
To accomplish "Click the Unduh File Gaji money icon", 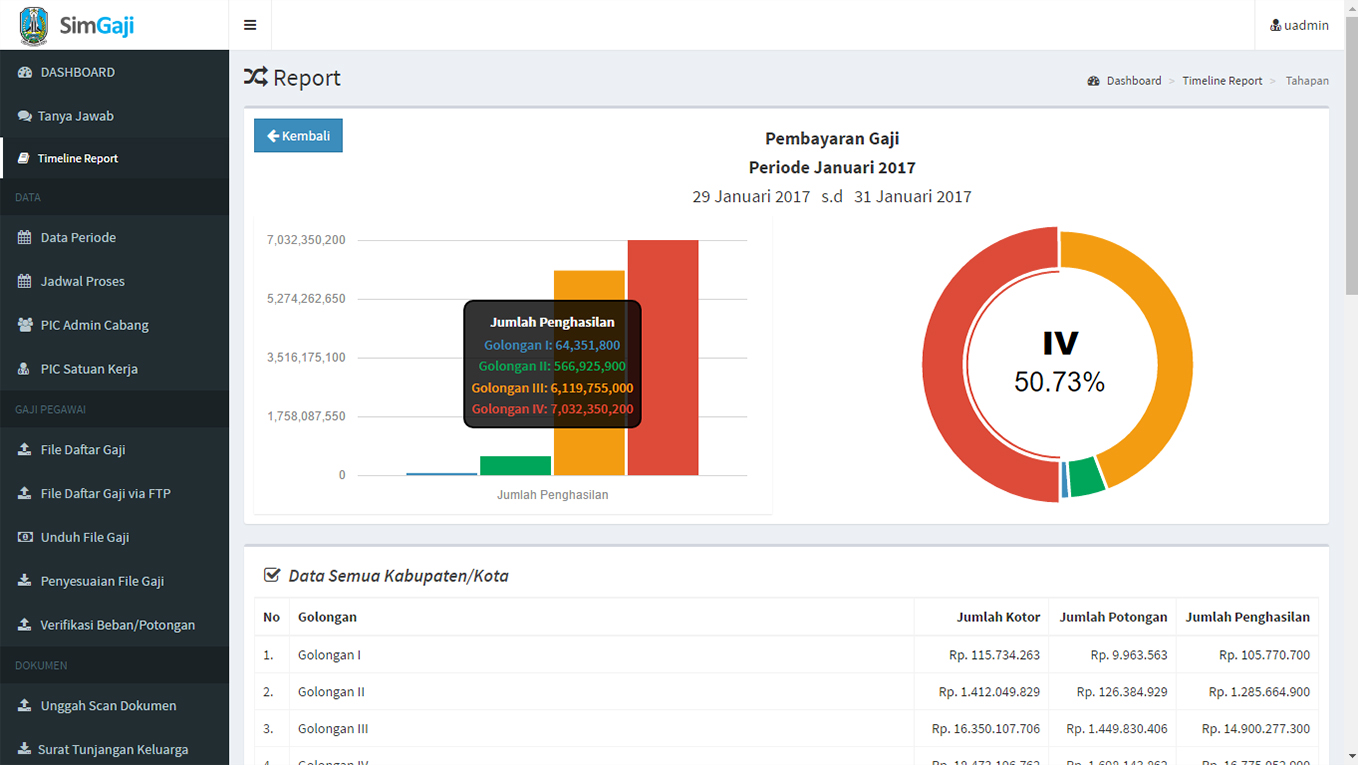I will point(25,537).
